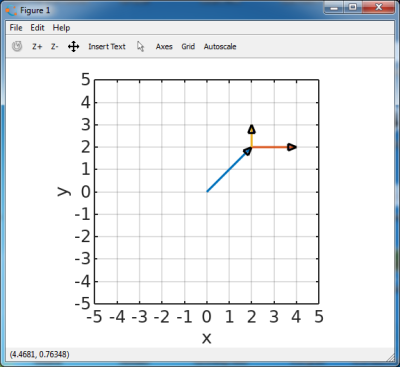Click the orange arrowhead at x=4

click(x=292, y=147)
